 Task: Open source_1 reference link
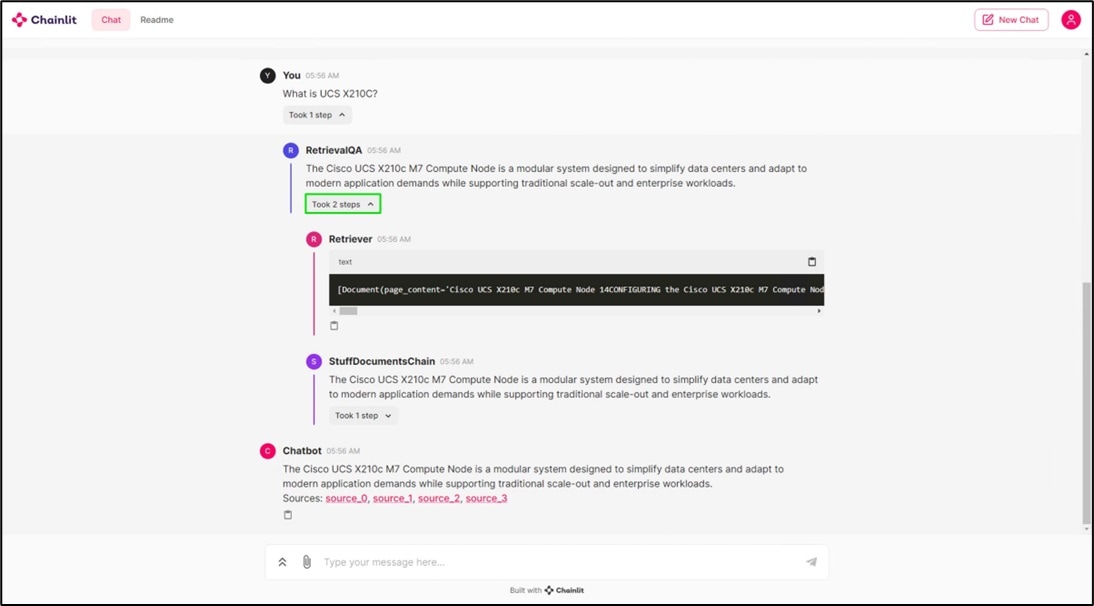[392, 499]
